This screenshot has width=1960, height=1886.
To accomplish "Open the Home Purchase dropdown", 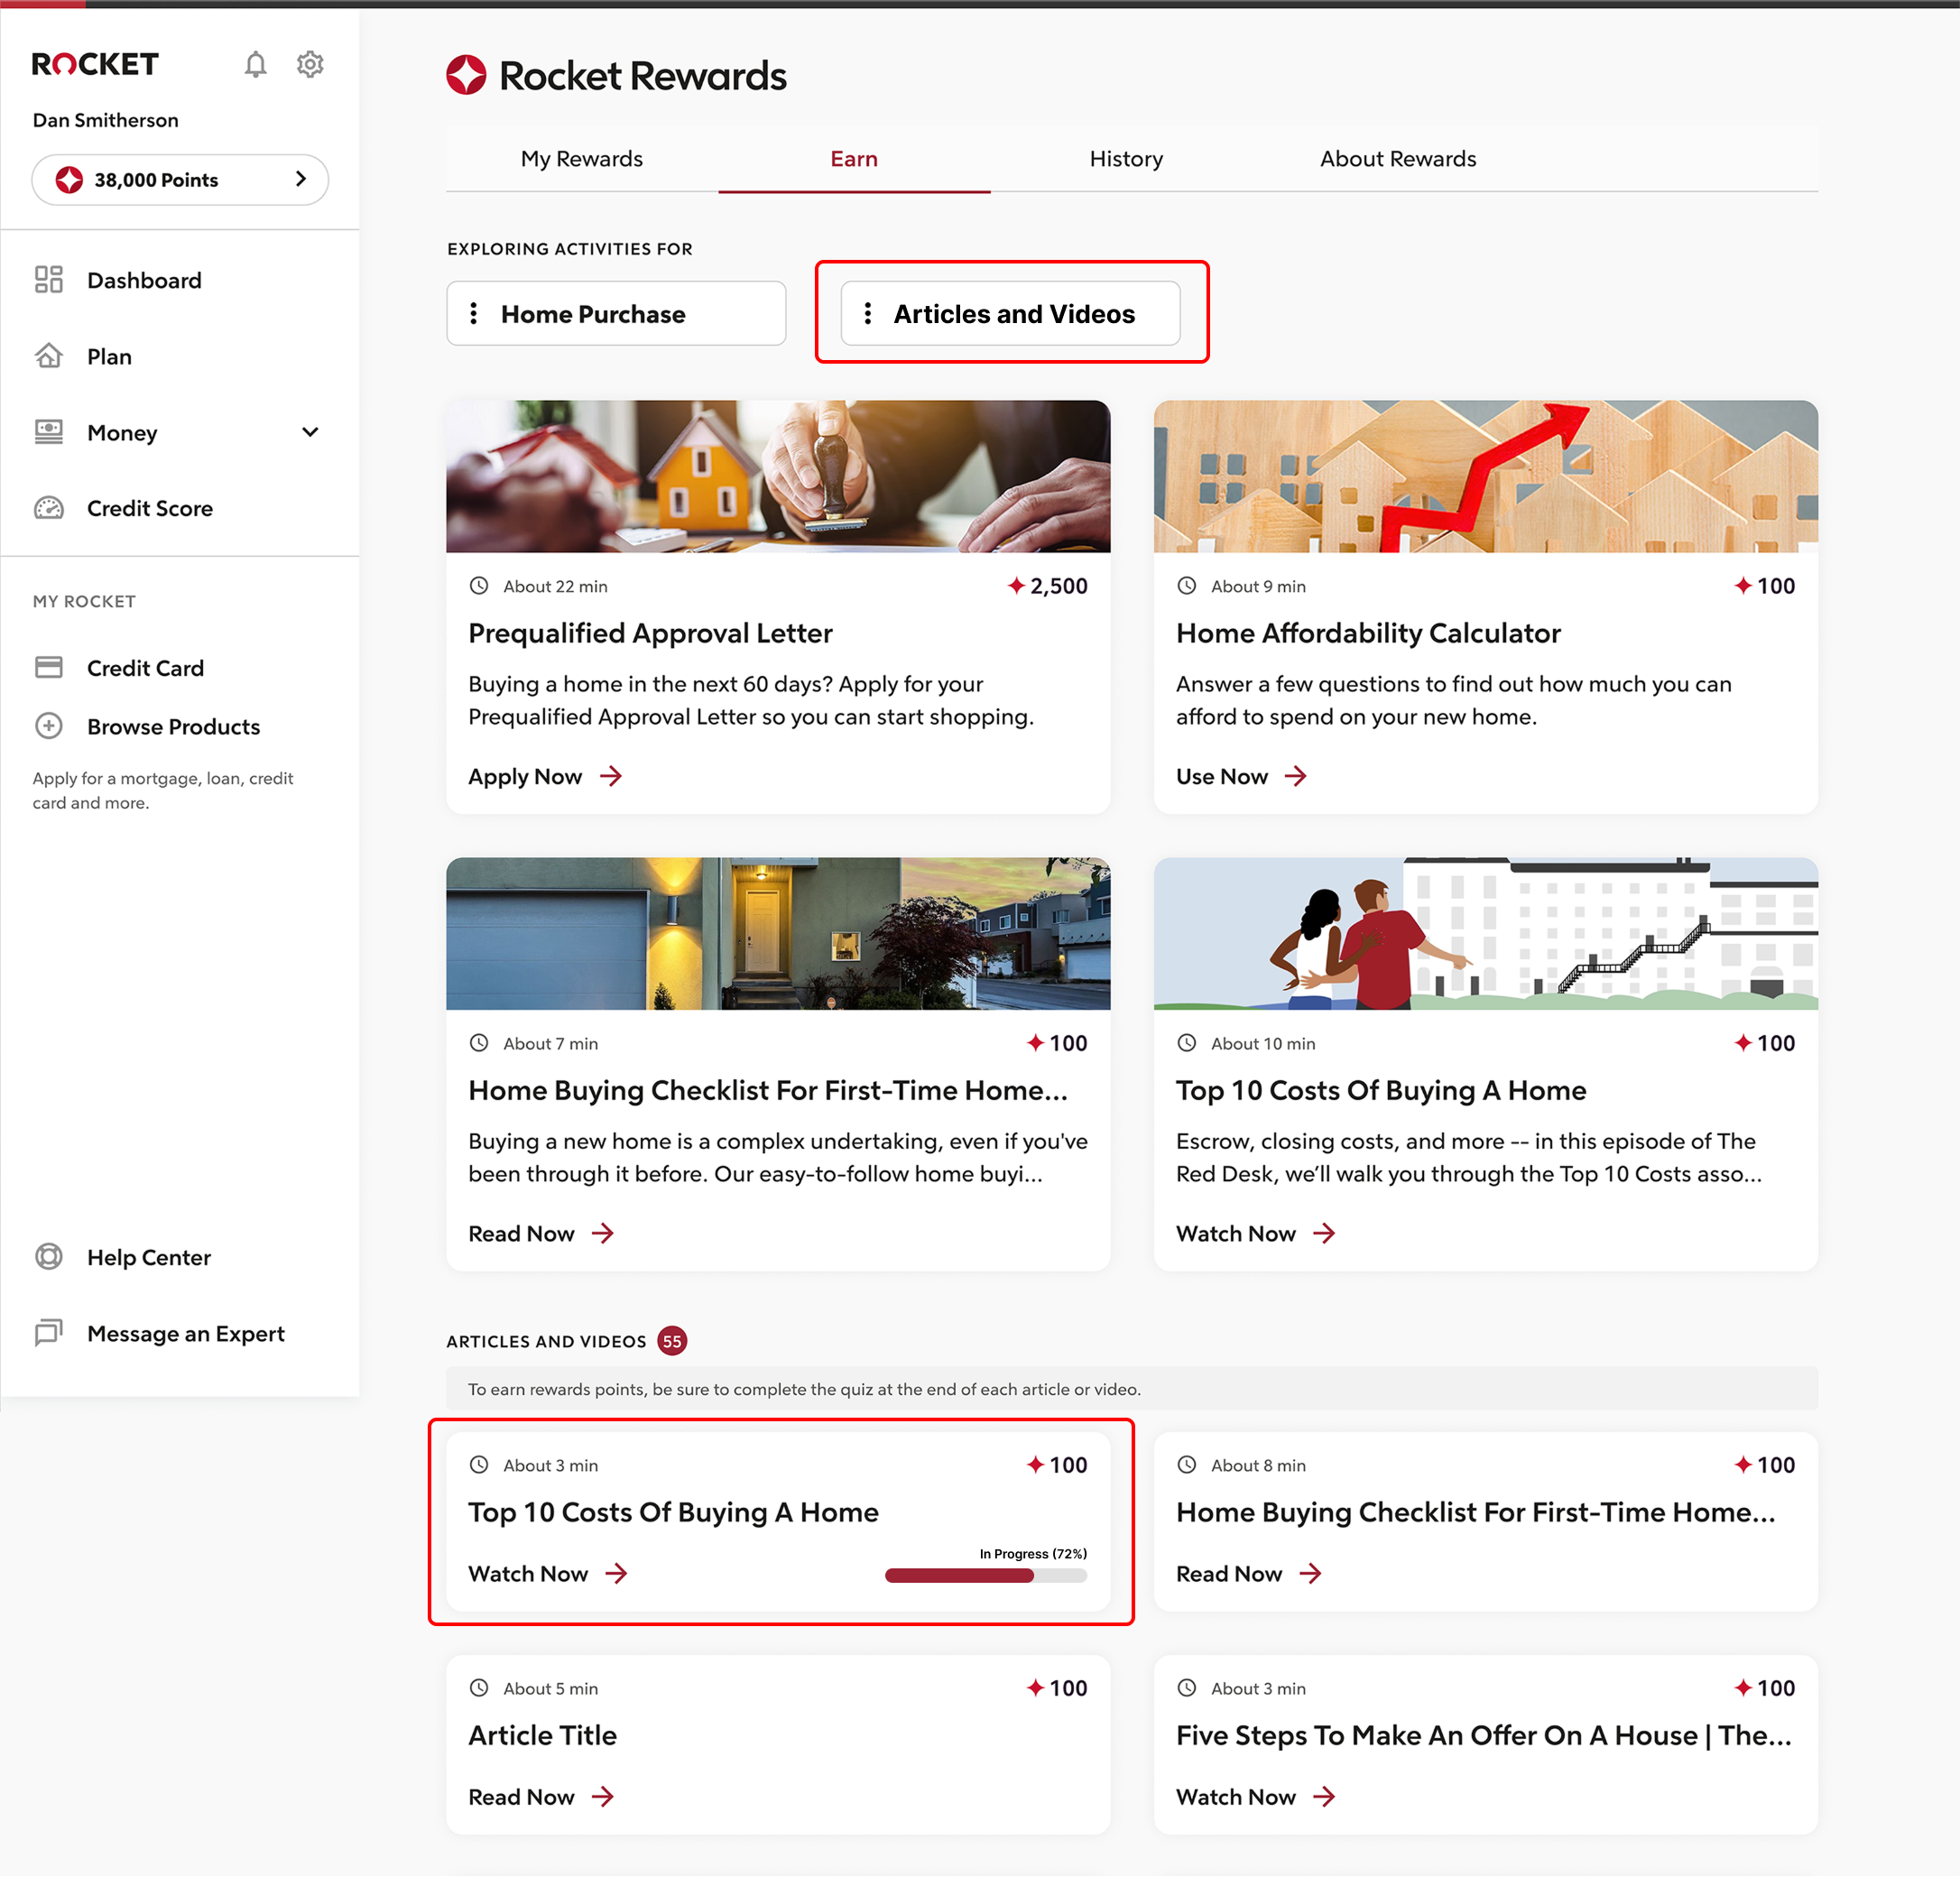I will pos(616,313).
